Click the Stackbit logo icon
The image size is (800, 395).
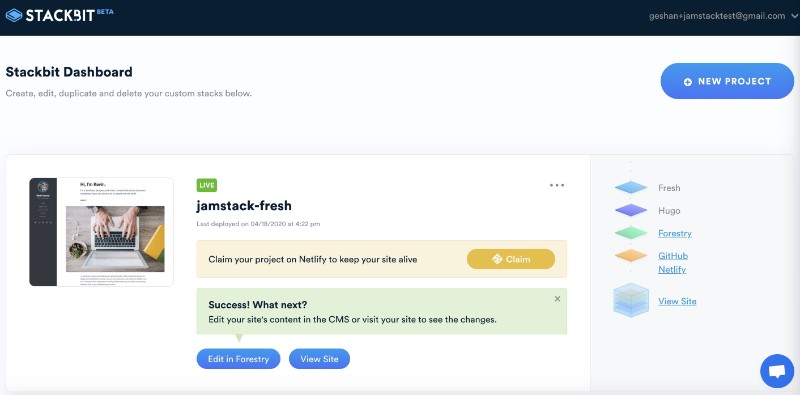14,15
